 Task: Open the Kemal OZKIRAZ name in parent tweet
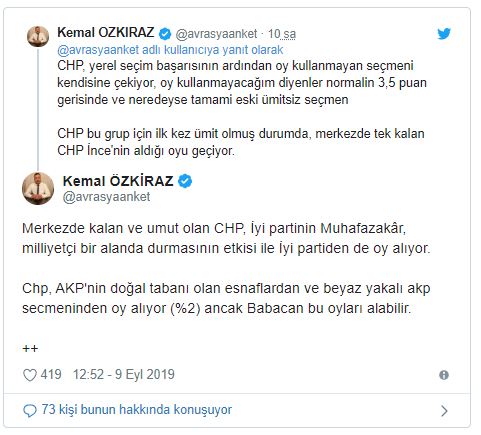[x=105, y=33]
